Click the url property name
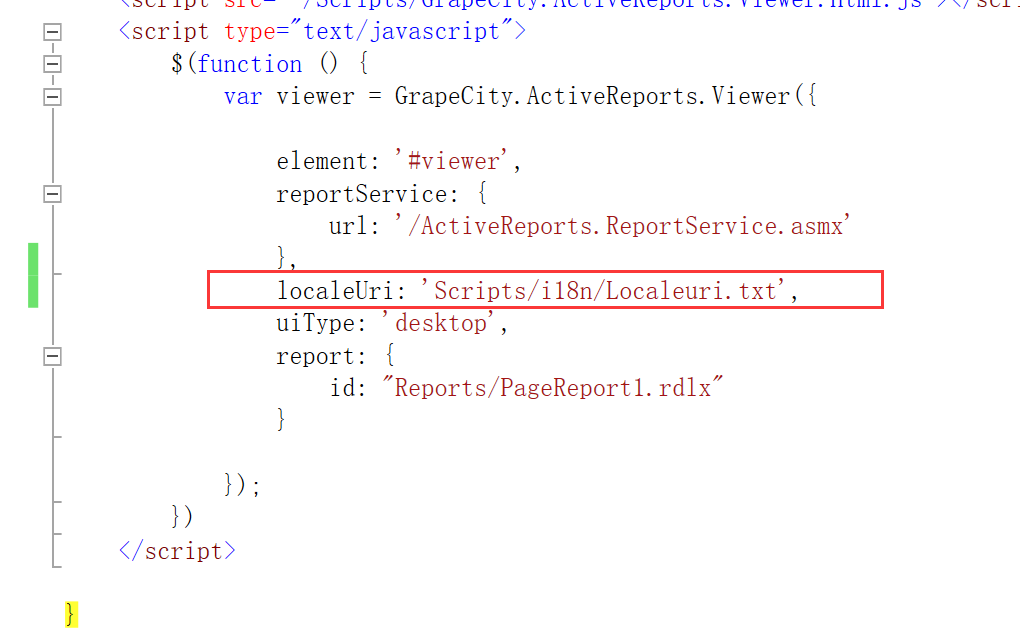This screenshot has width=1020, height=631. (348, 226)
